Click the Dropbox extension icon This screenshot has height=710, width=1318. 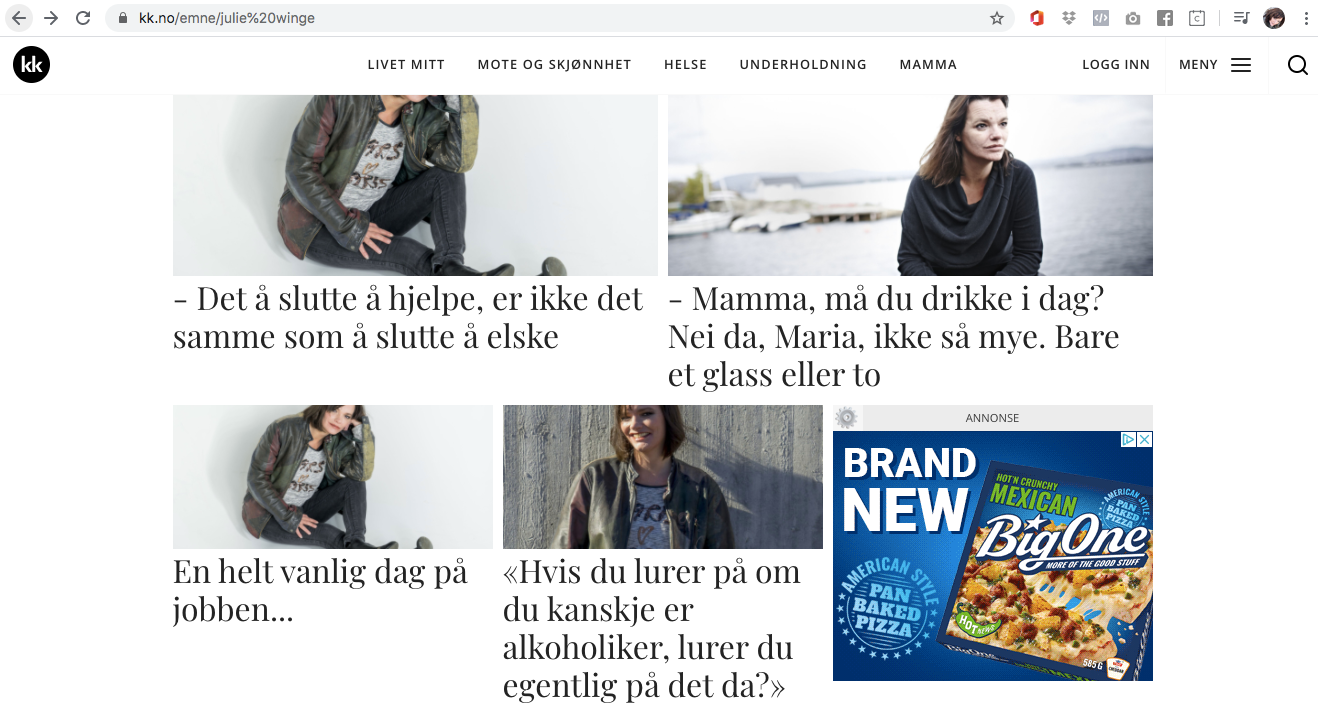click(x=1069, y=18)
